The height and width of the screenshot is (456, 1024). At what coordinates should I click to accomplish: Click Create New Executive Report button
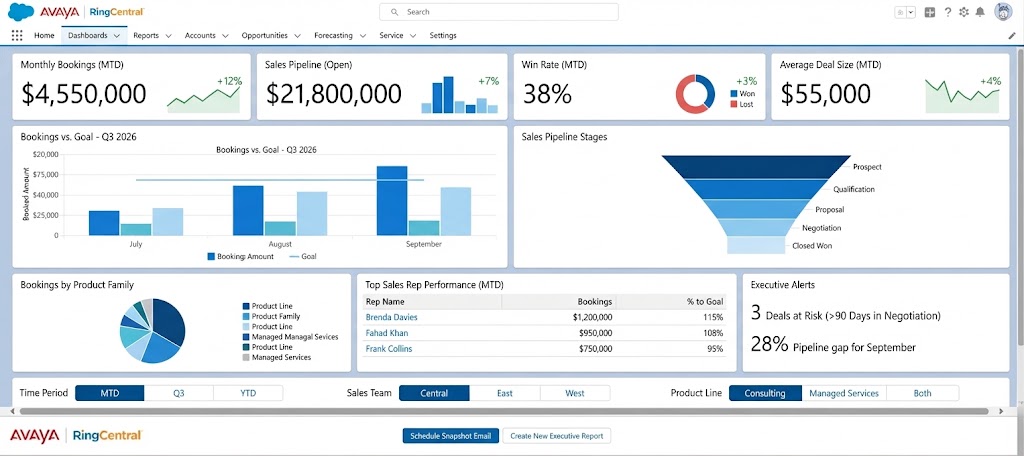(x=557, y=436)
